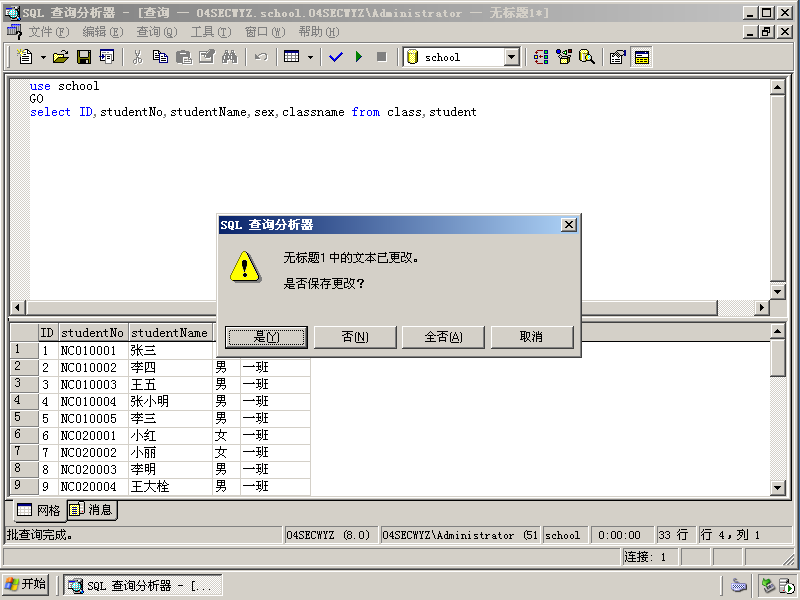The width and height of the screenshot is (800, 600).
Task: Click the Clear Window toolbar icon
Action: coord(207,57)
